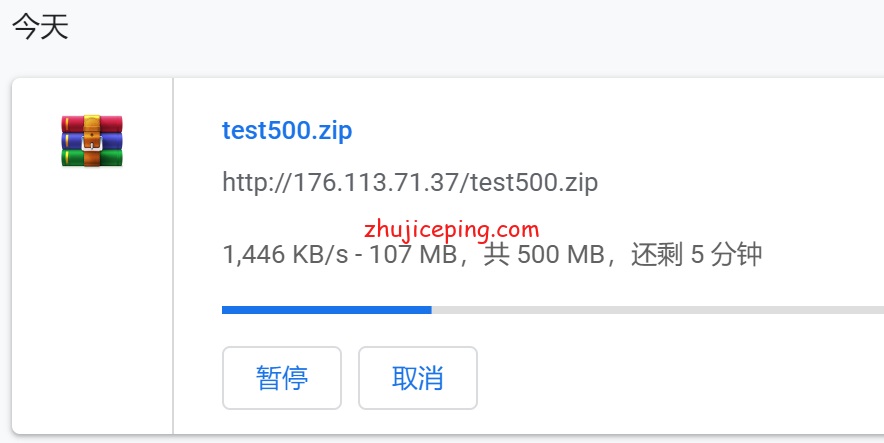This screenshot has width=884, height=443.
Task: Click the gray unfilled progress bar portion
Action: 657,310
